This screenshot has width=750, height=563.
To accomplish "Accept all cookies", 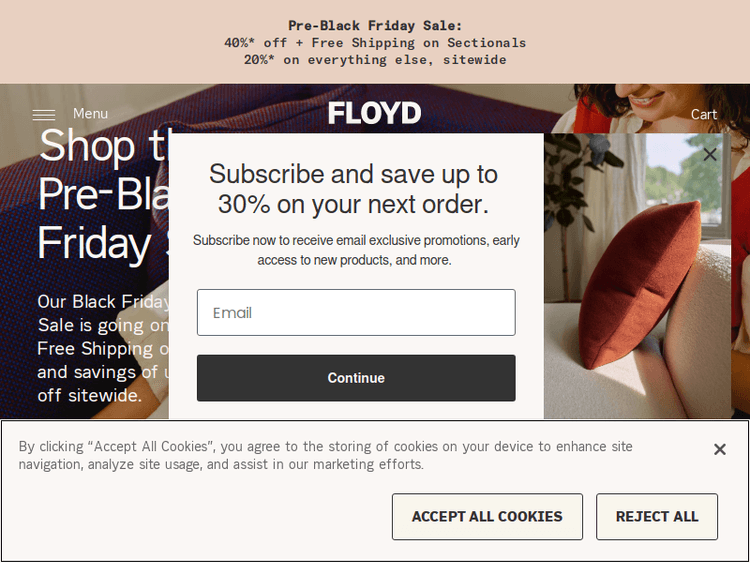I will 487,517.
